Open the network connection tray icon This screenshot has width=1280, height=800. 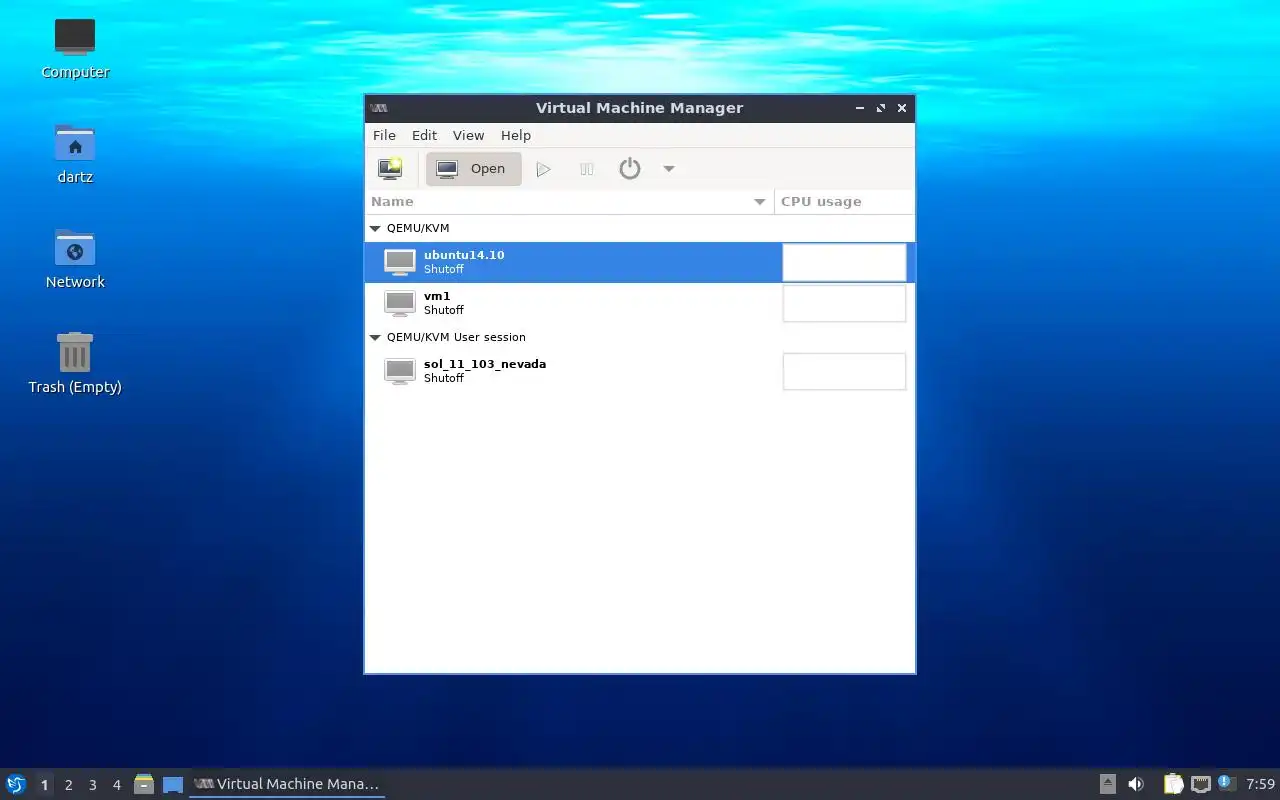(x=1200, y=784)
